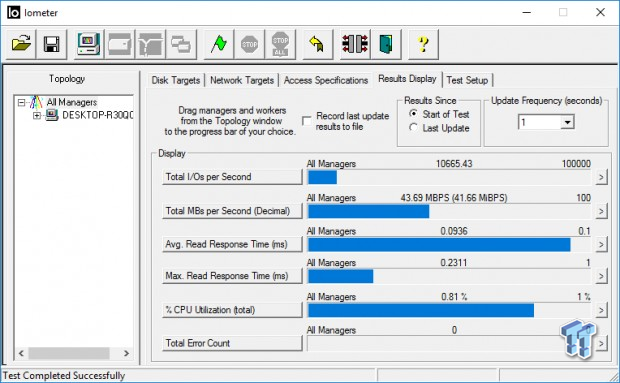Click the Max. Read Response Time (ms) button

(x=232, y=276)
